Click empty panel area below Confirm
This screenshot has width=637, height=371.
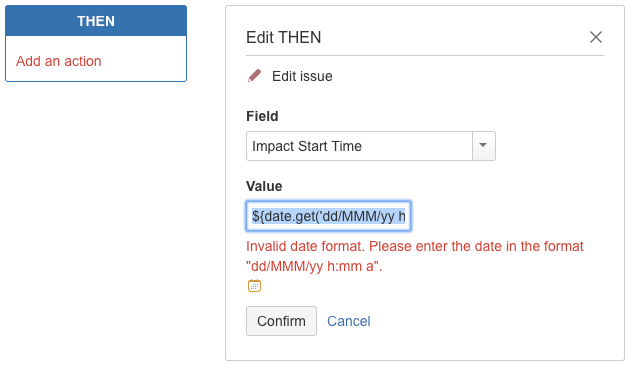coord(425,347)
